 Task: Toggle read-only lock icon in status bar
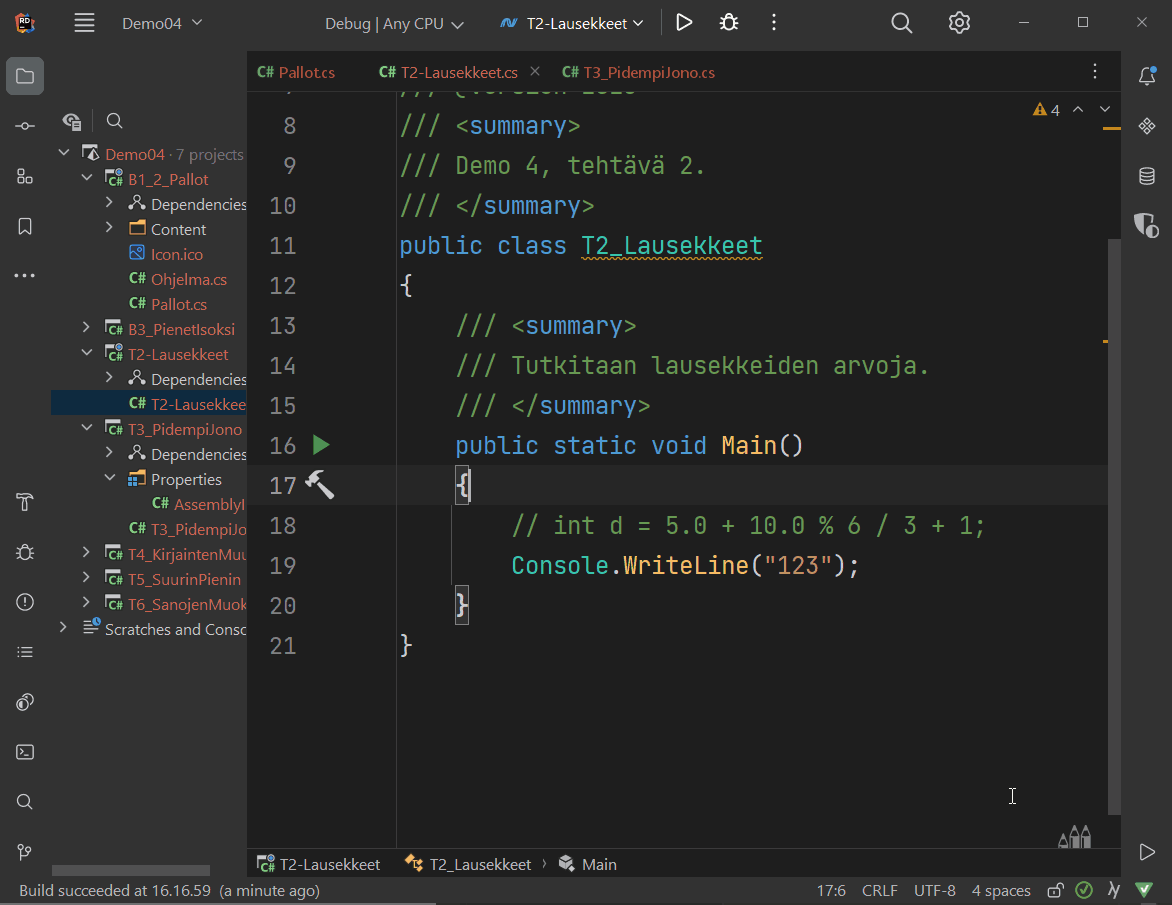click(x=1055, y=891)
